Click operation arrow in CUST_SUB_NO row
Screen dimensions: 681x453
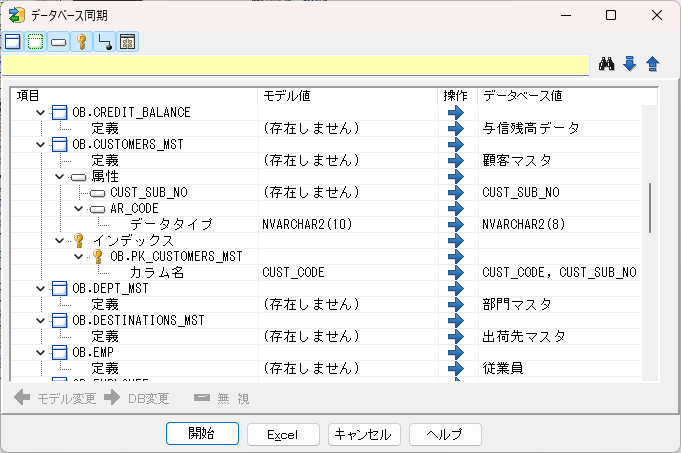point(456,192)
